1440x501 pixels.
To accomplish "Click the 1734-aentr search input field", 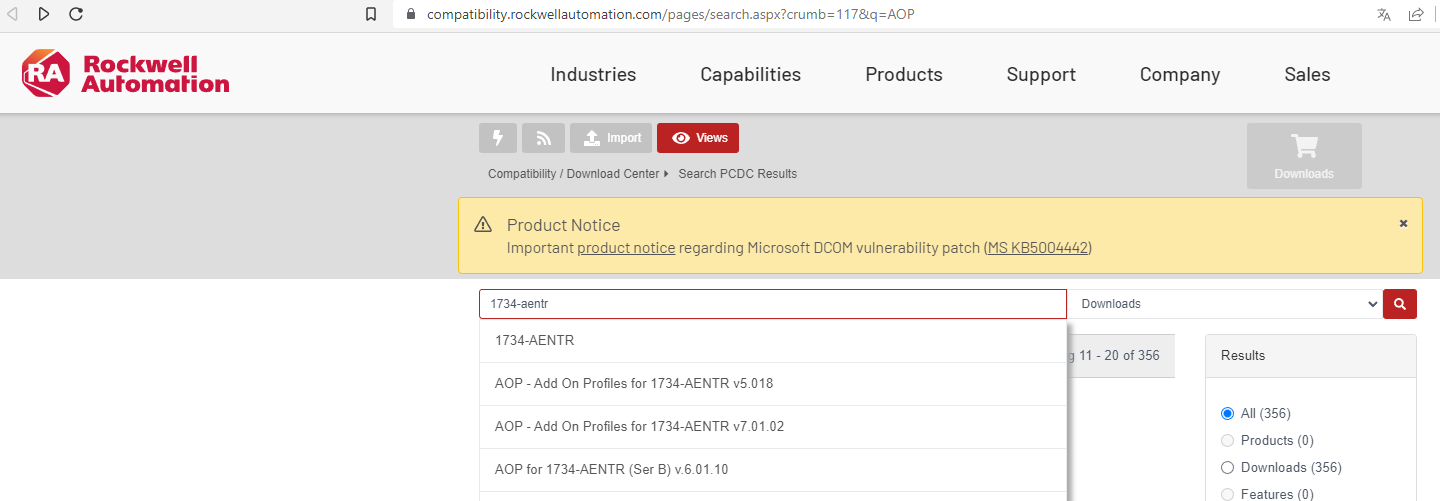I will [x=773, y=304].
